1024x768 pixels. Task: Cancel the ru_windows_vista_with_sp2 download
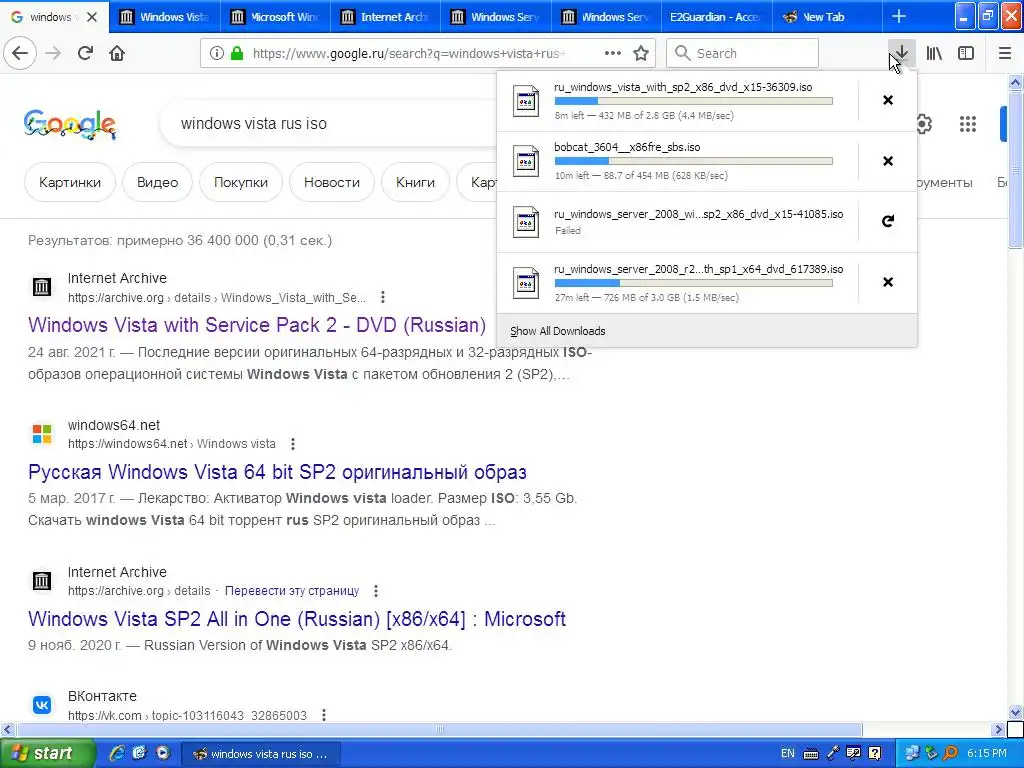pyautogui.click(x=888, y=100)
